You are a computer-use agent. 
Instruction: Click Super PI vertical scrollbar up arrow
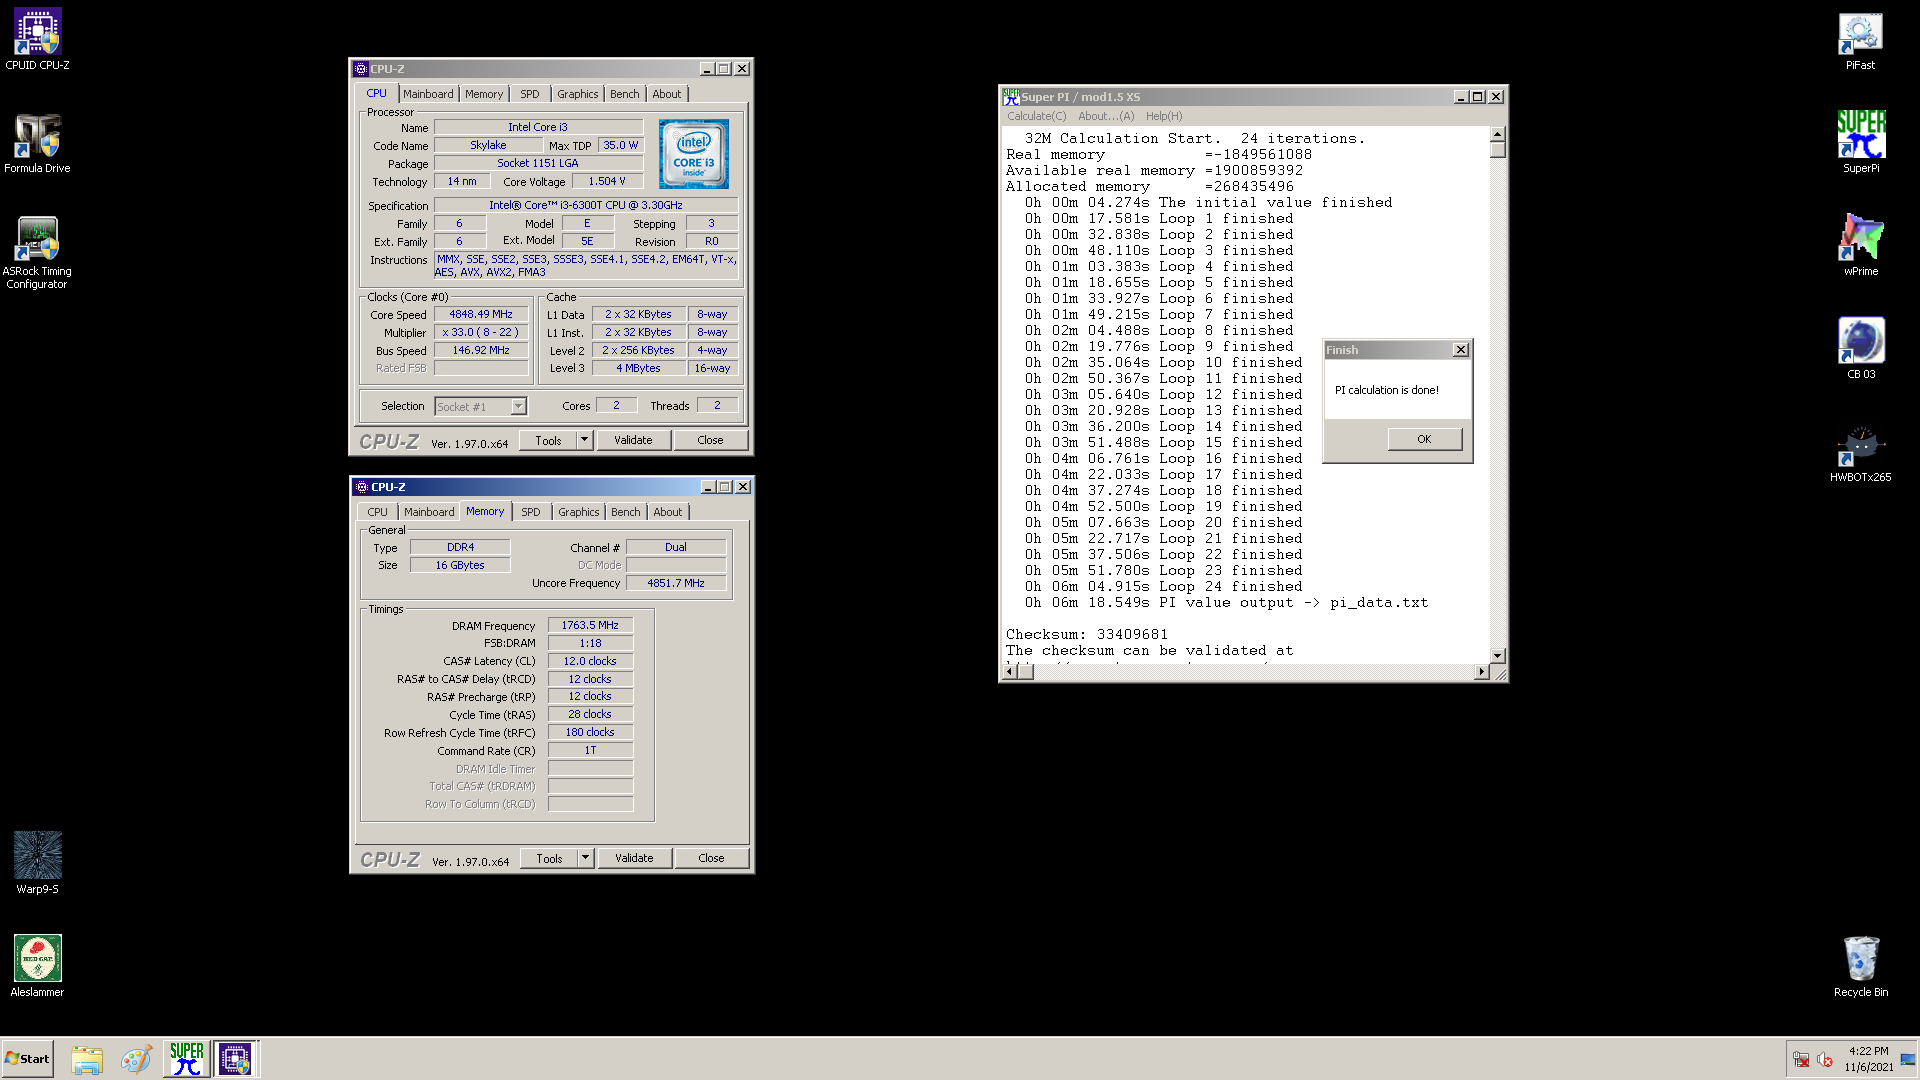(1497, 134)
